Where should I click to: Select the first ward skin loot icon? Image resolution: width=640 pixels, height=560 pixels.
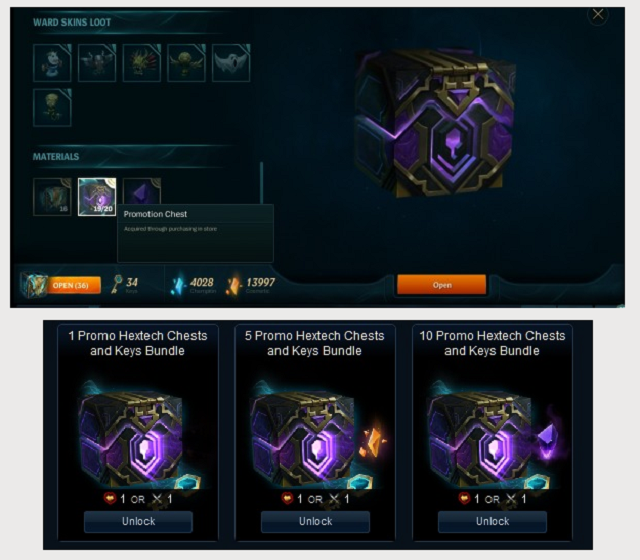52,63
